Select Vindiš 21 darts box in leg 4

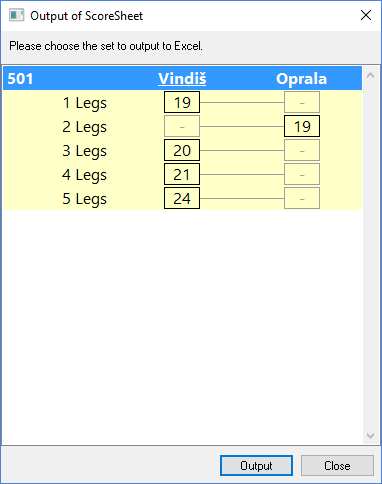click(x=182, y=174)
